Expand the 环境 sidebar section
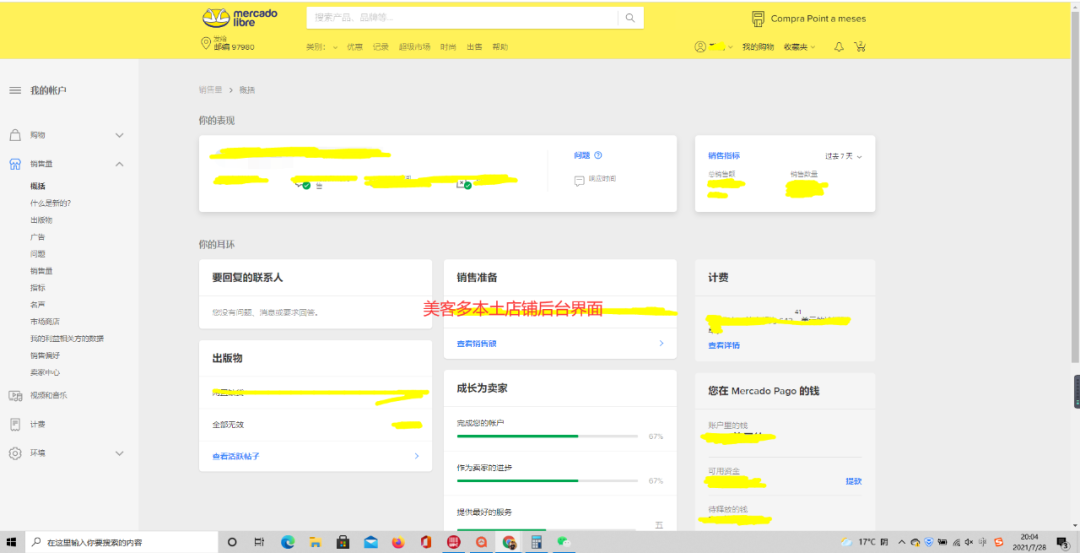This screenshot has width=1080, height=553. coord(119,453)
